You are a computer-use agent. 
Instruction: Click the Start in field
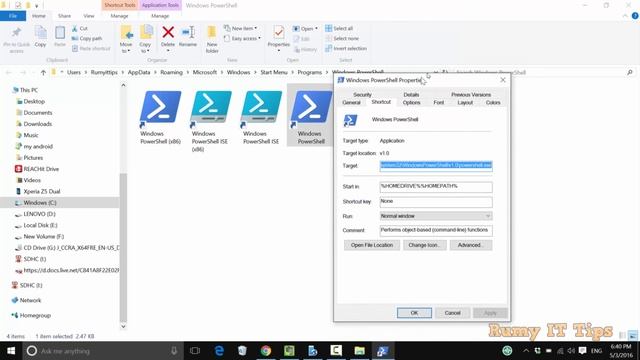click(x=436, y=187)
